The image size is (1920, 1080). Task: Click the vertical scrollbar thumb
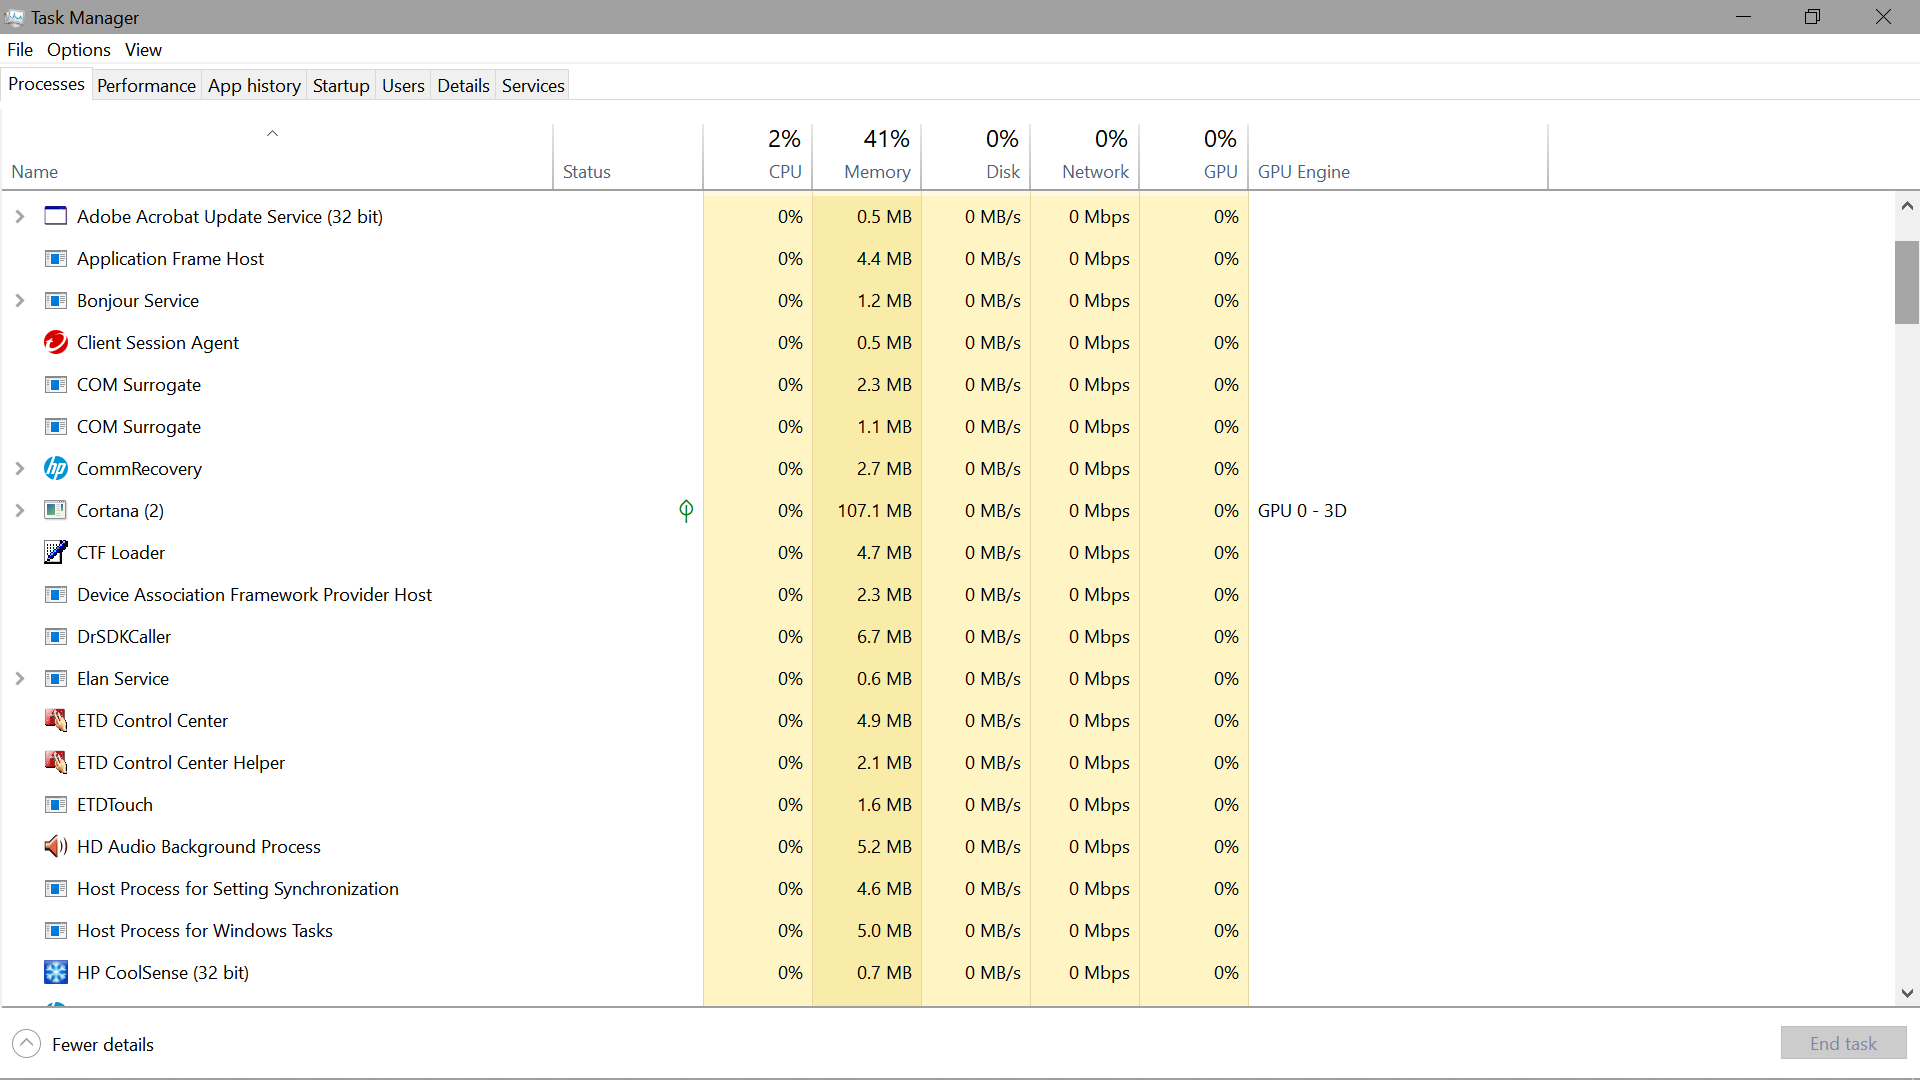(x=1907, y=282)
